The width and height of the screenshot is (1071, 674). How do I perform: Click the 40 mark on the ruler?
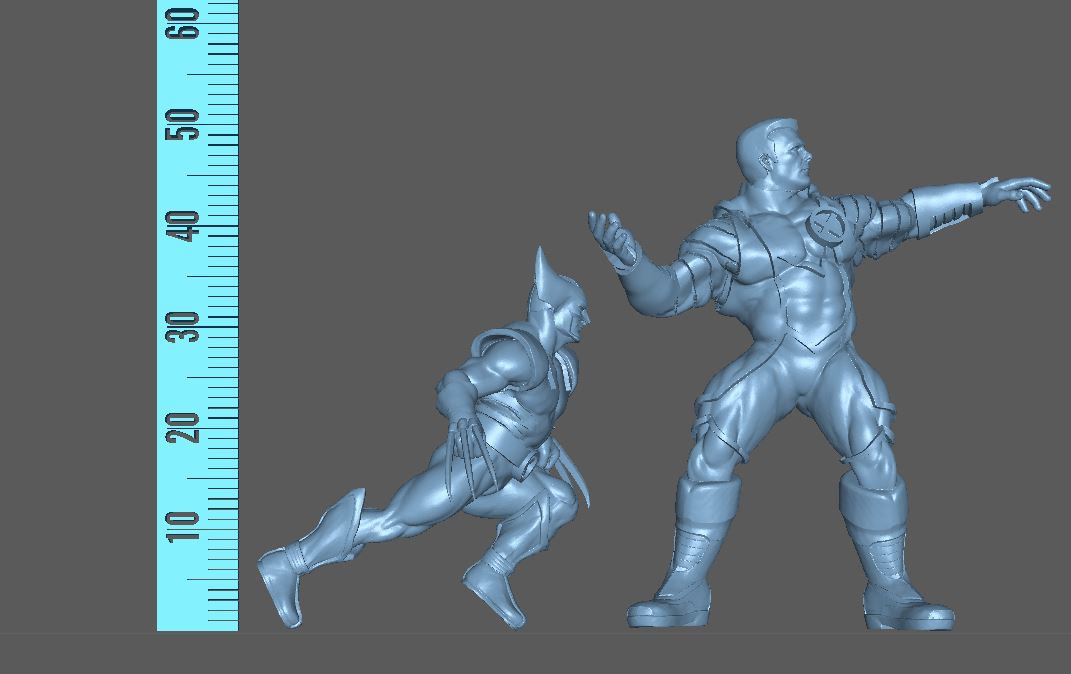[185, 225]
